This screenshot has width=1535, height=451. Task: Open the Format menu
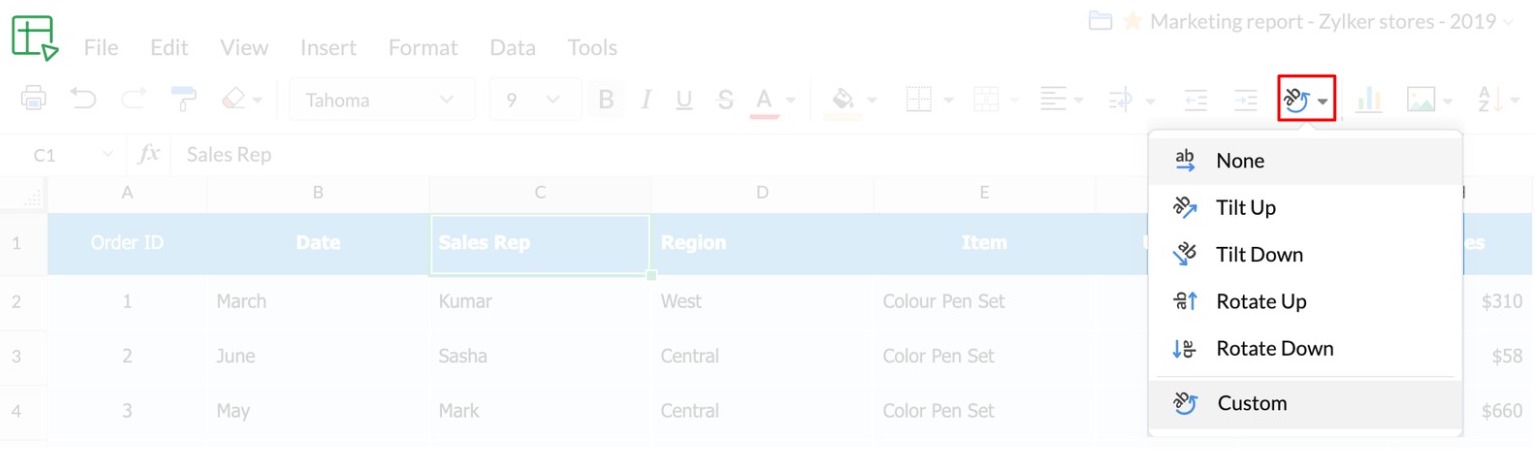tap(422, 47)
